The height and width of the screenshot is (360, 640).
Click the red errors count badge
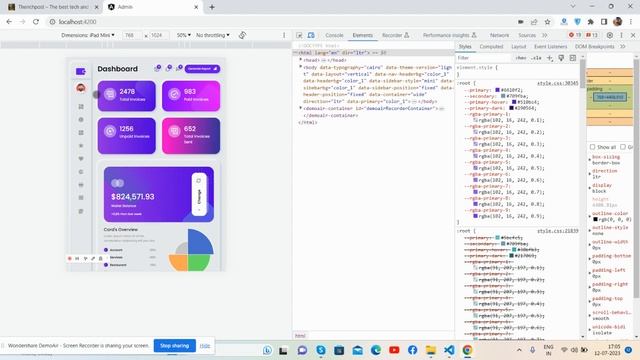(x=575, y=35)
